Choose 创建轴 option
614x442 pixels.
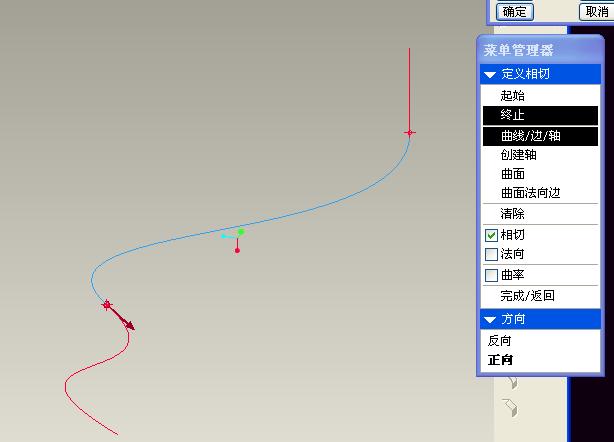coord(540,155)
